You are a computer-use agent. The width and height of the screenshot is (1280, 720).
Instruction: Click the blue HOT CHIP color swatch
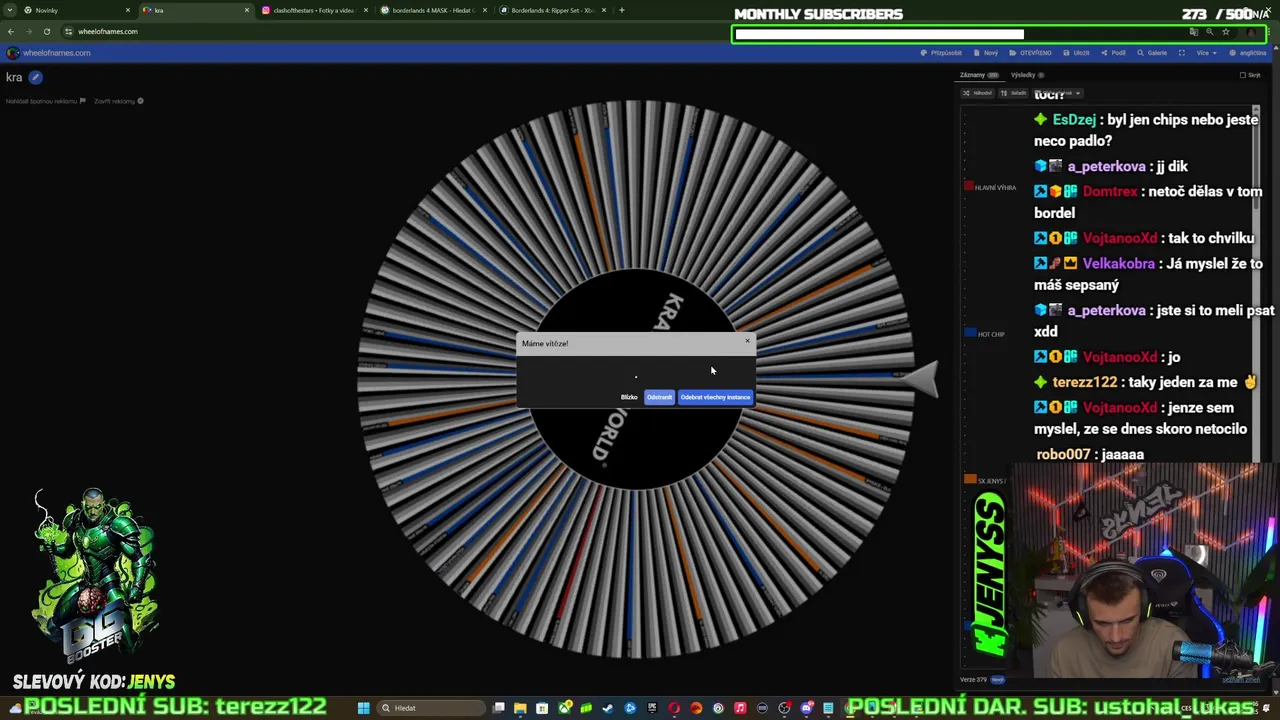(x=969, y=333)
